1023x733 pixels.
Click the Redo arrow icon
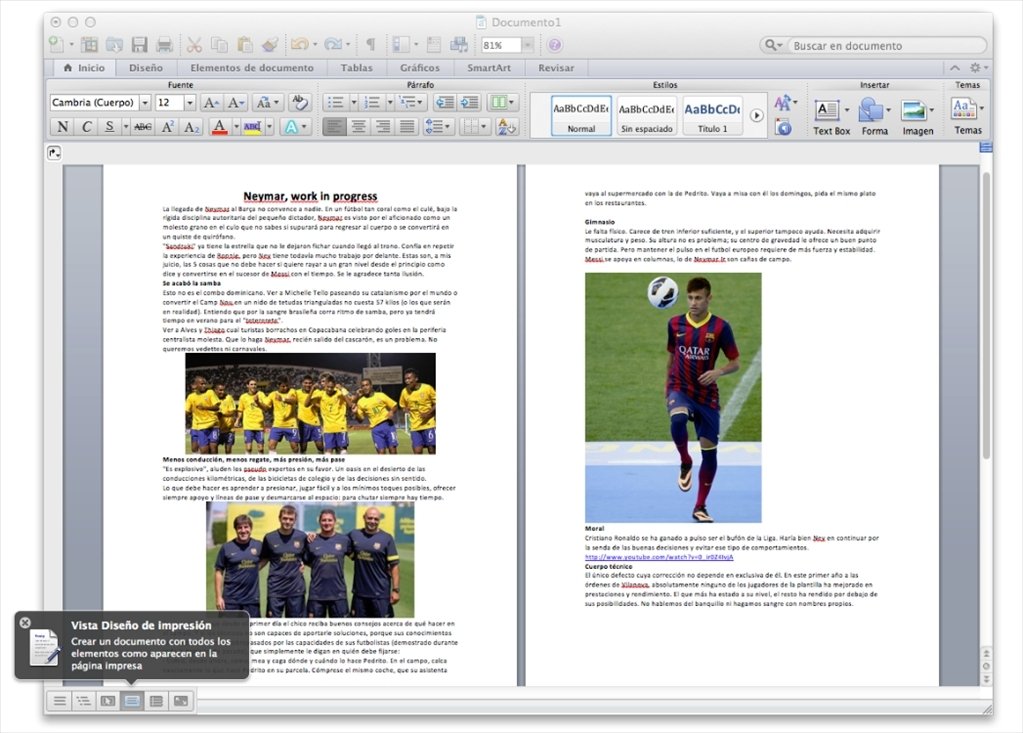pos(333,44)
